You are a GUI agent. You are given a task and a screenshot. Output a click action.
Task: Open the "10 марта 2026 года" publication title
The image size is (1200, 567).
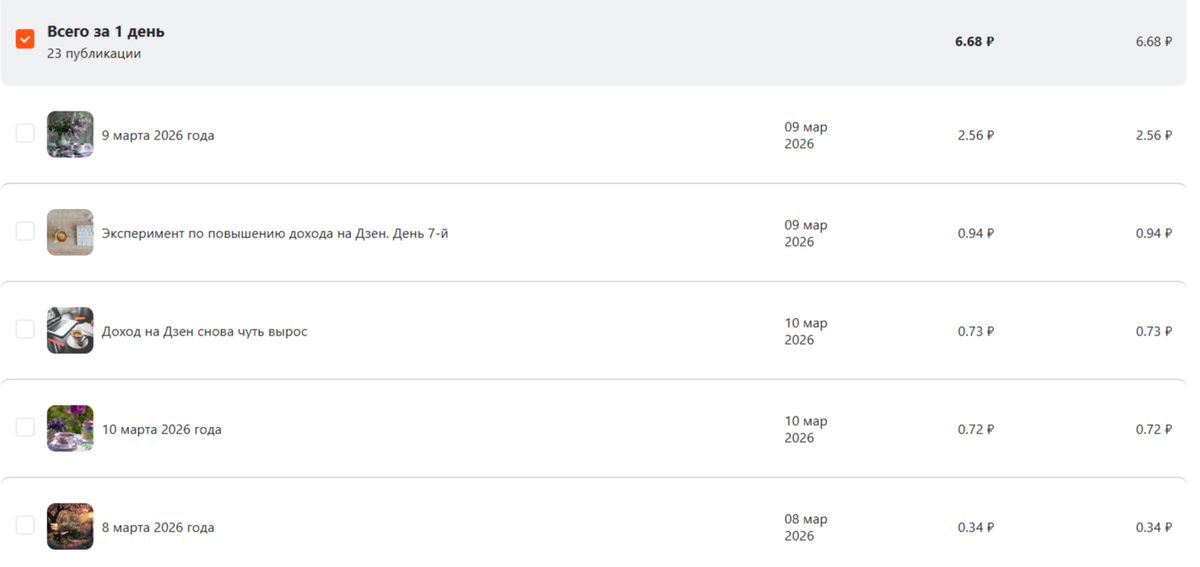tap(162, 430)
